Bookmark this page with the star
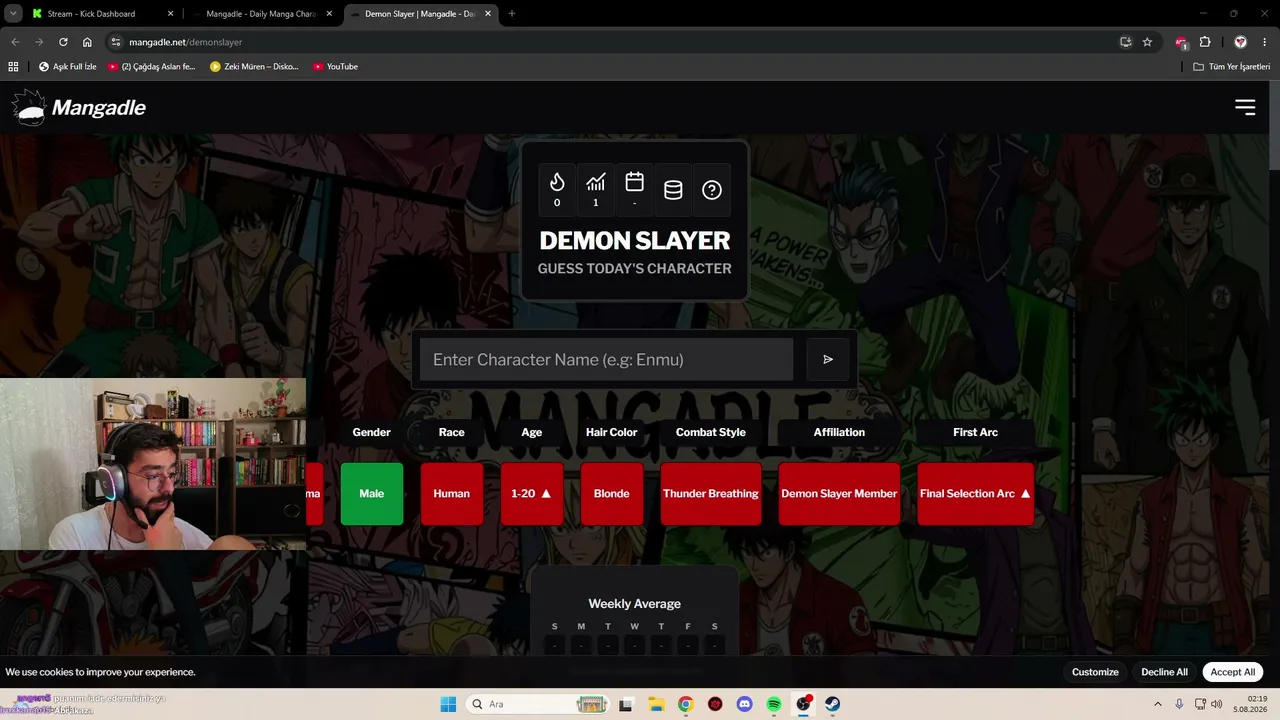This screenshot has width=1280, height=720. click(1147, 42)
